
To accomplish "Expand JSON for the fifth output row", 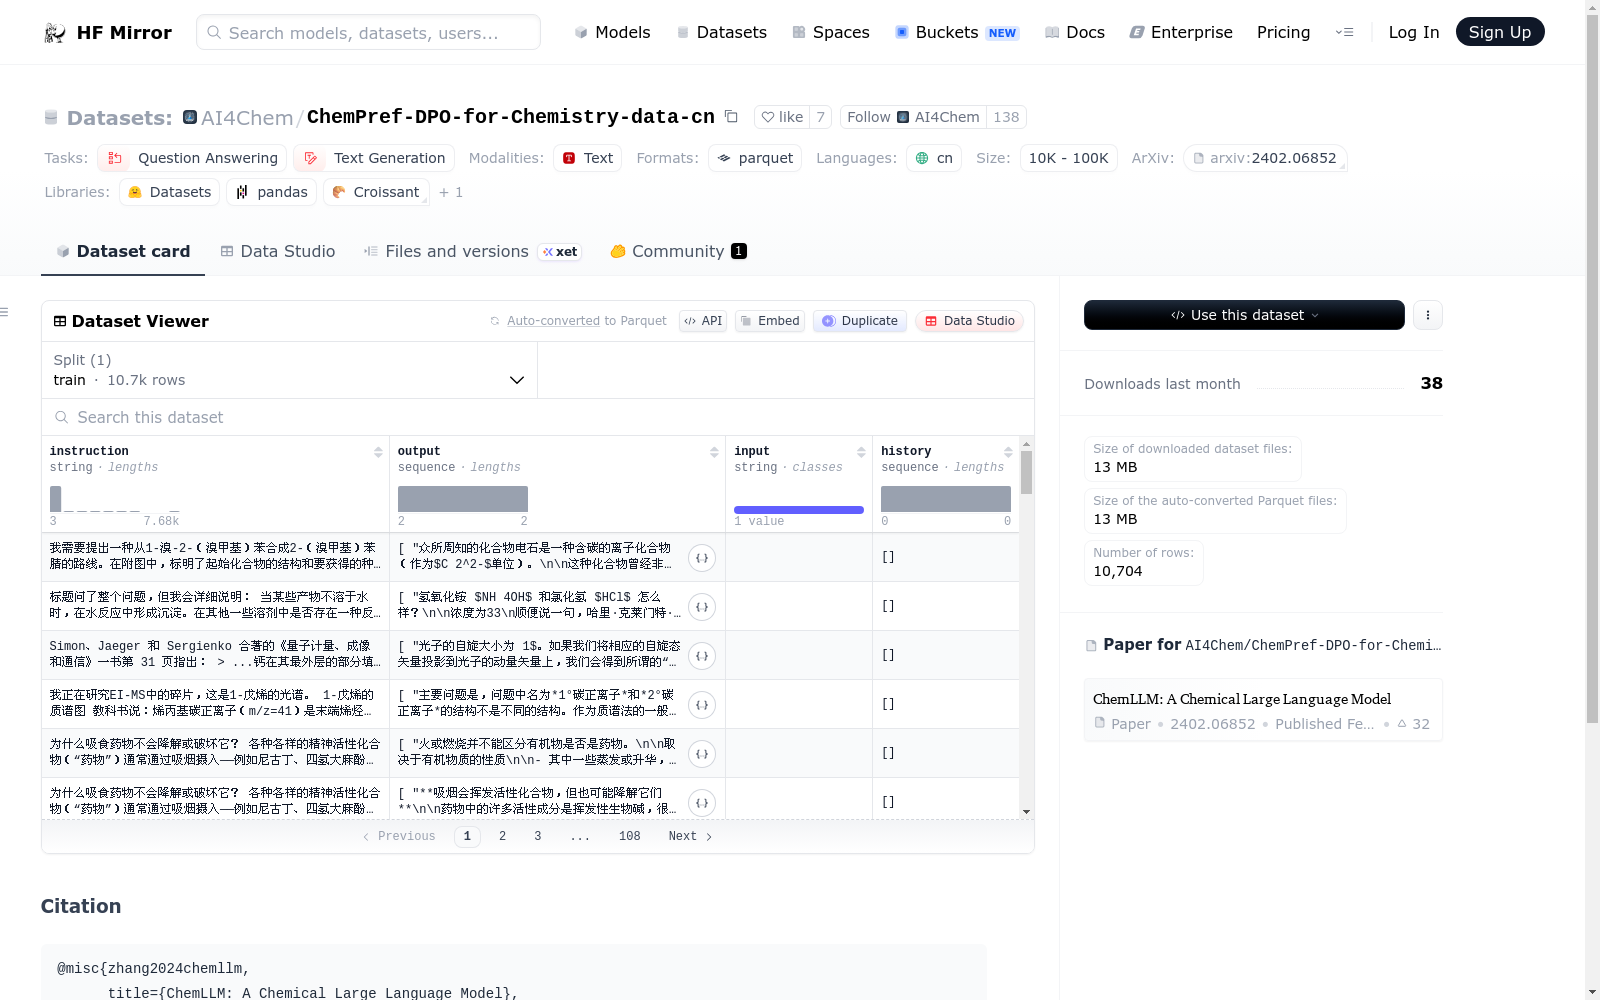I will point(702,754).
